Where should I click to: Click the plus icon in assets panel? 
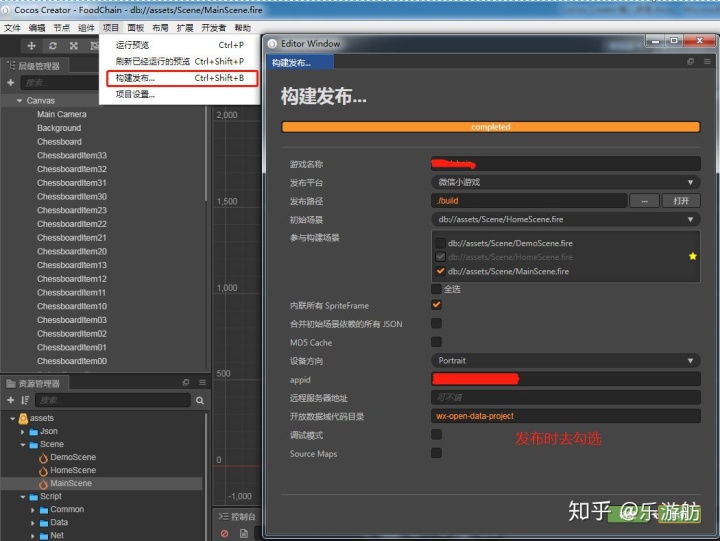[x=11, y=400]
